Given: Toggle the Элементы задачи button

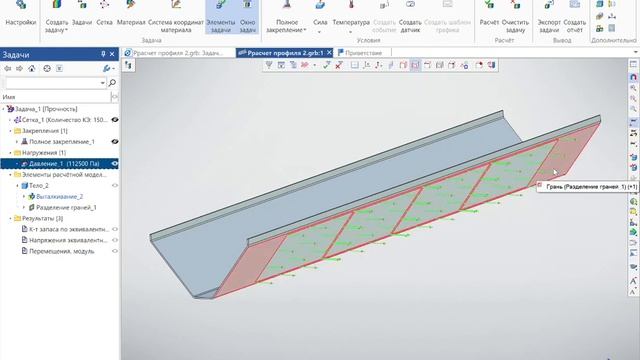Looking at the screenshot, I should [x=221, y=16].
